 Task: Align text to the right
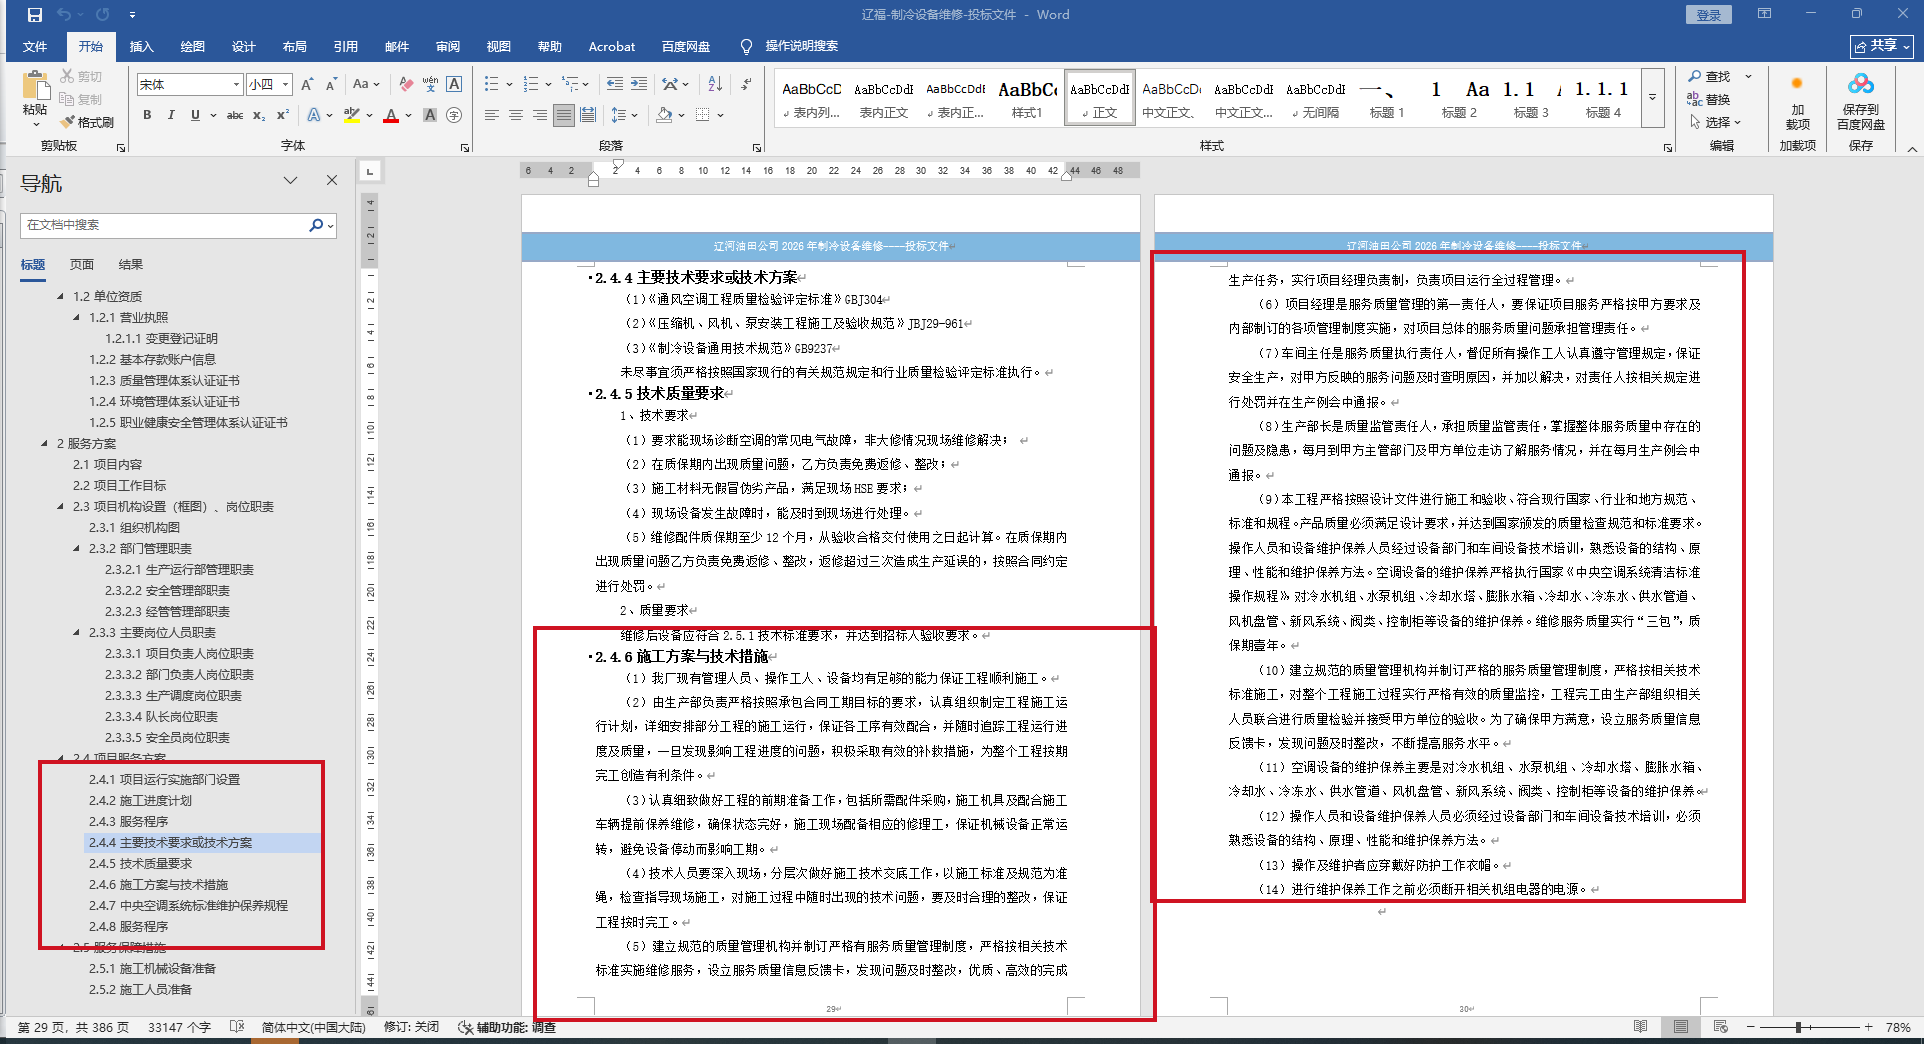(540, 115)
